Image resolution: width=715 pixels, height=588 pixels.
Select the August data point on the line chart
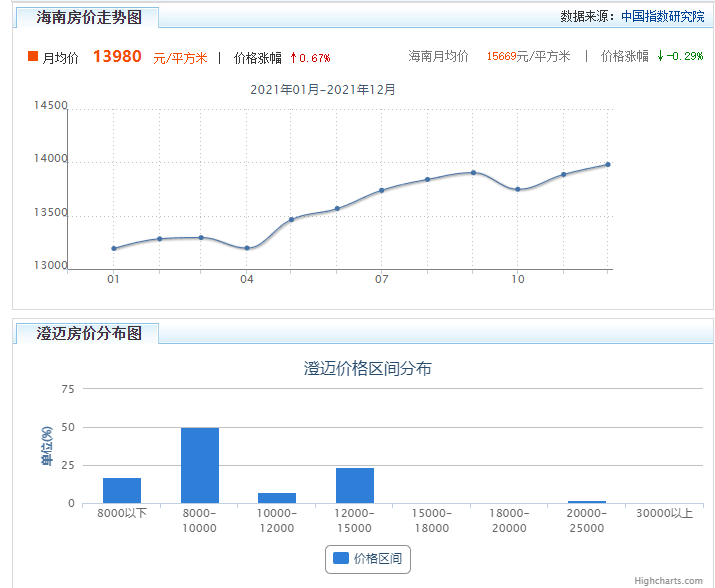point(427,179)
